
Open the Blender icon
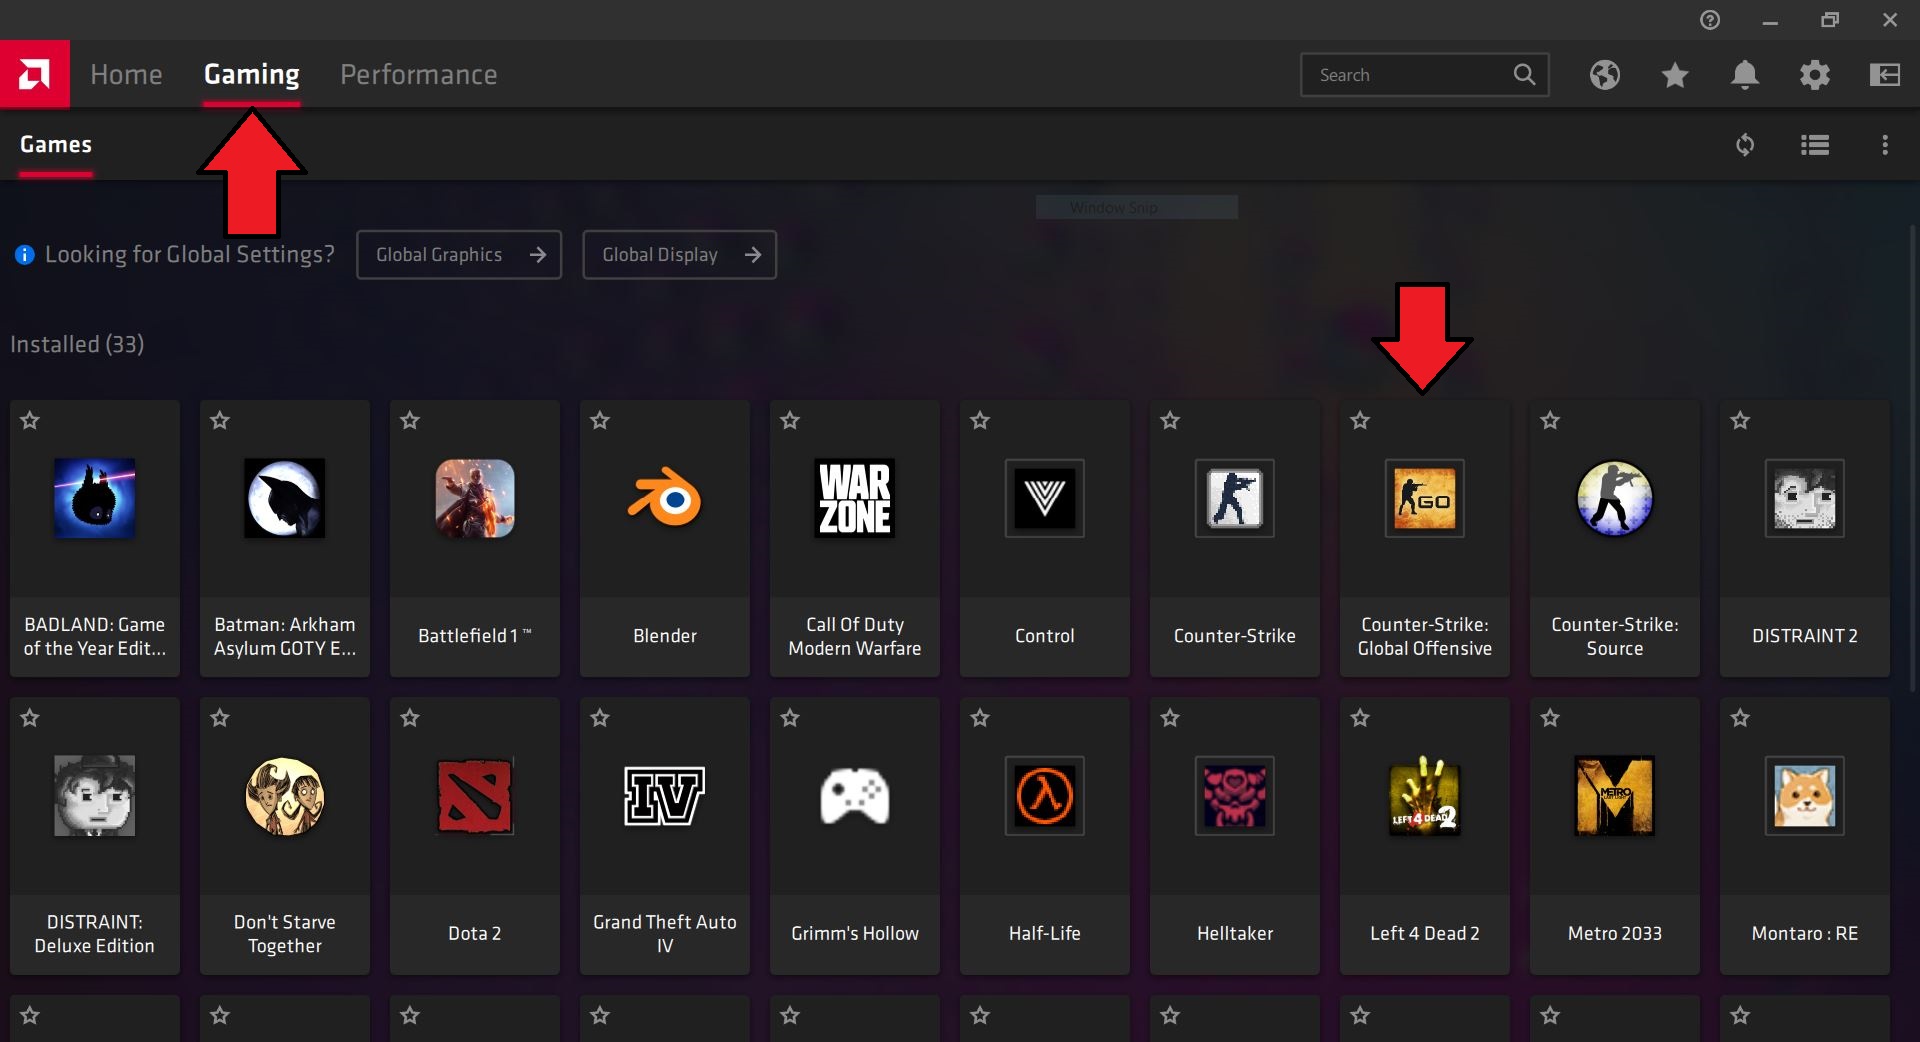click(665, 498)
